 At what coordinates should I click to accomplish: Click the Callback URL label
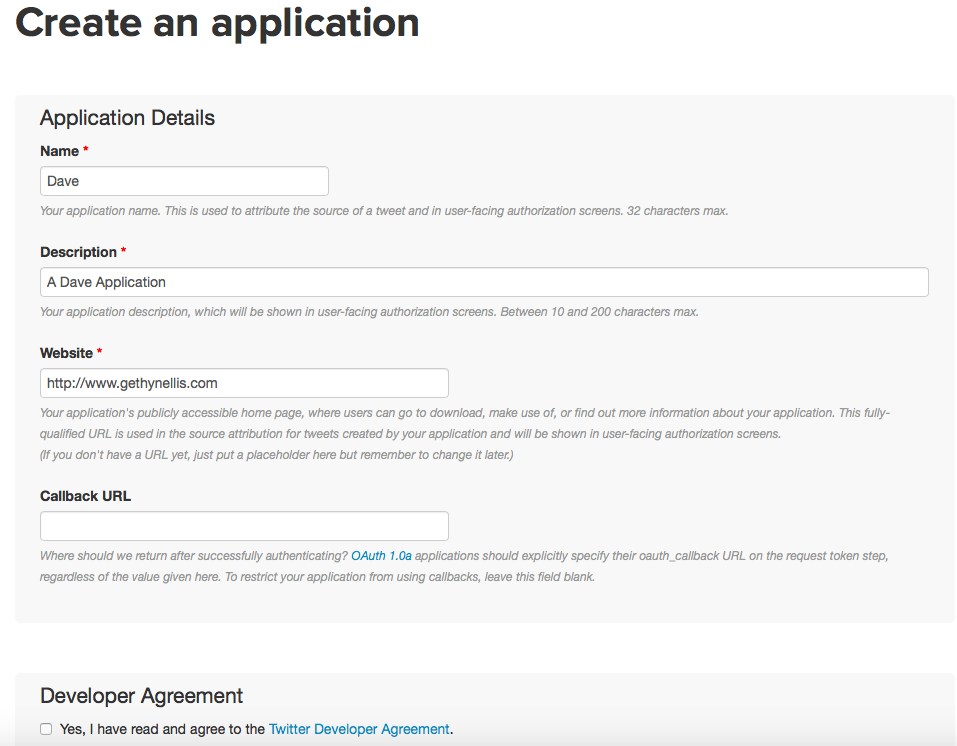coord(85,496)
